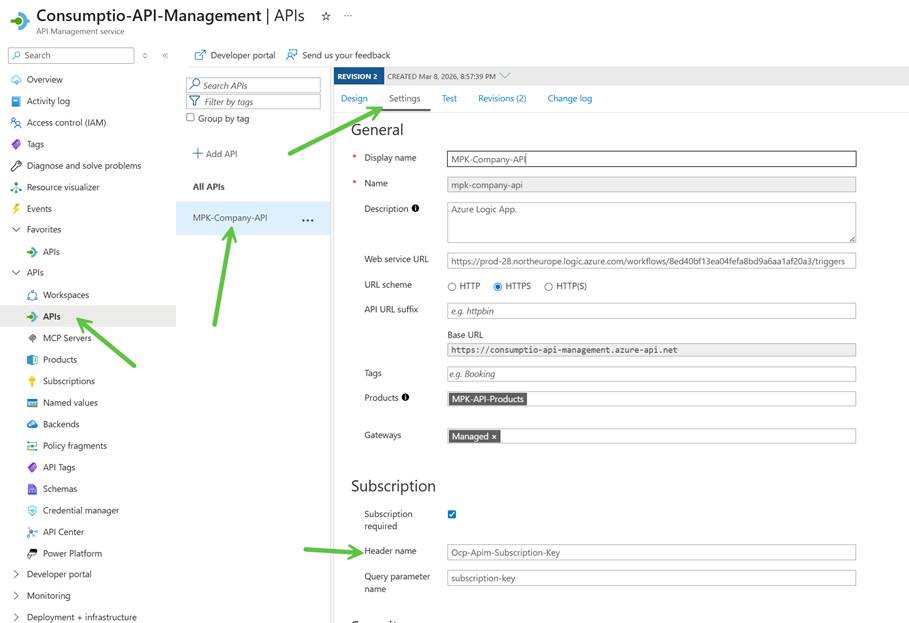Click the info icon next to Description
This screenshot has height=623, width=909.
(x=416, y=209)
